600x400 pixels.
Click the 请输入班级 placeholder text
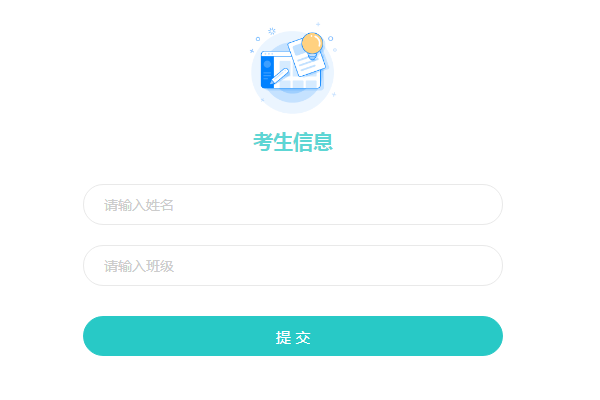click(x=139, y=266)
